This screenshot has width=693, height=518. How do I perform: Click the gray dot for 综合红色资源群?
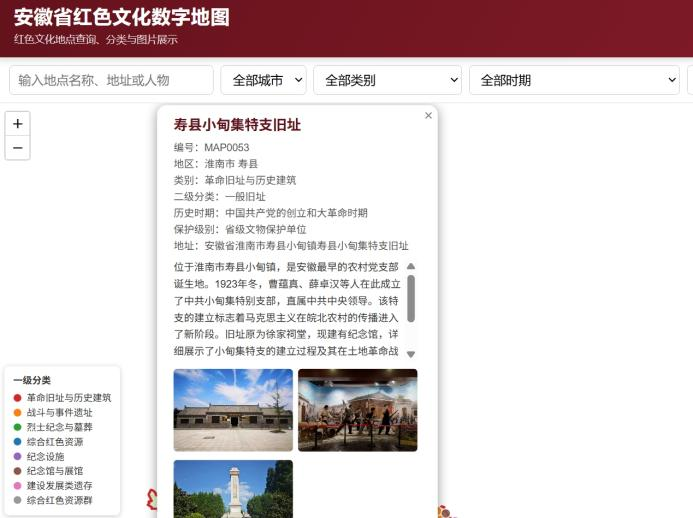[18, 500]
